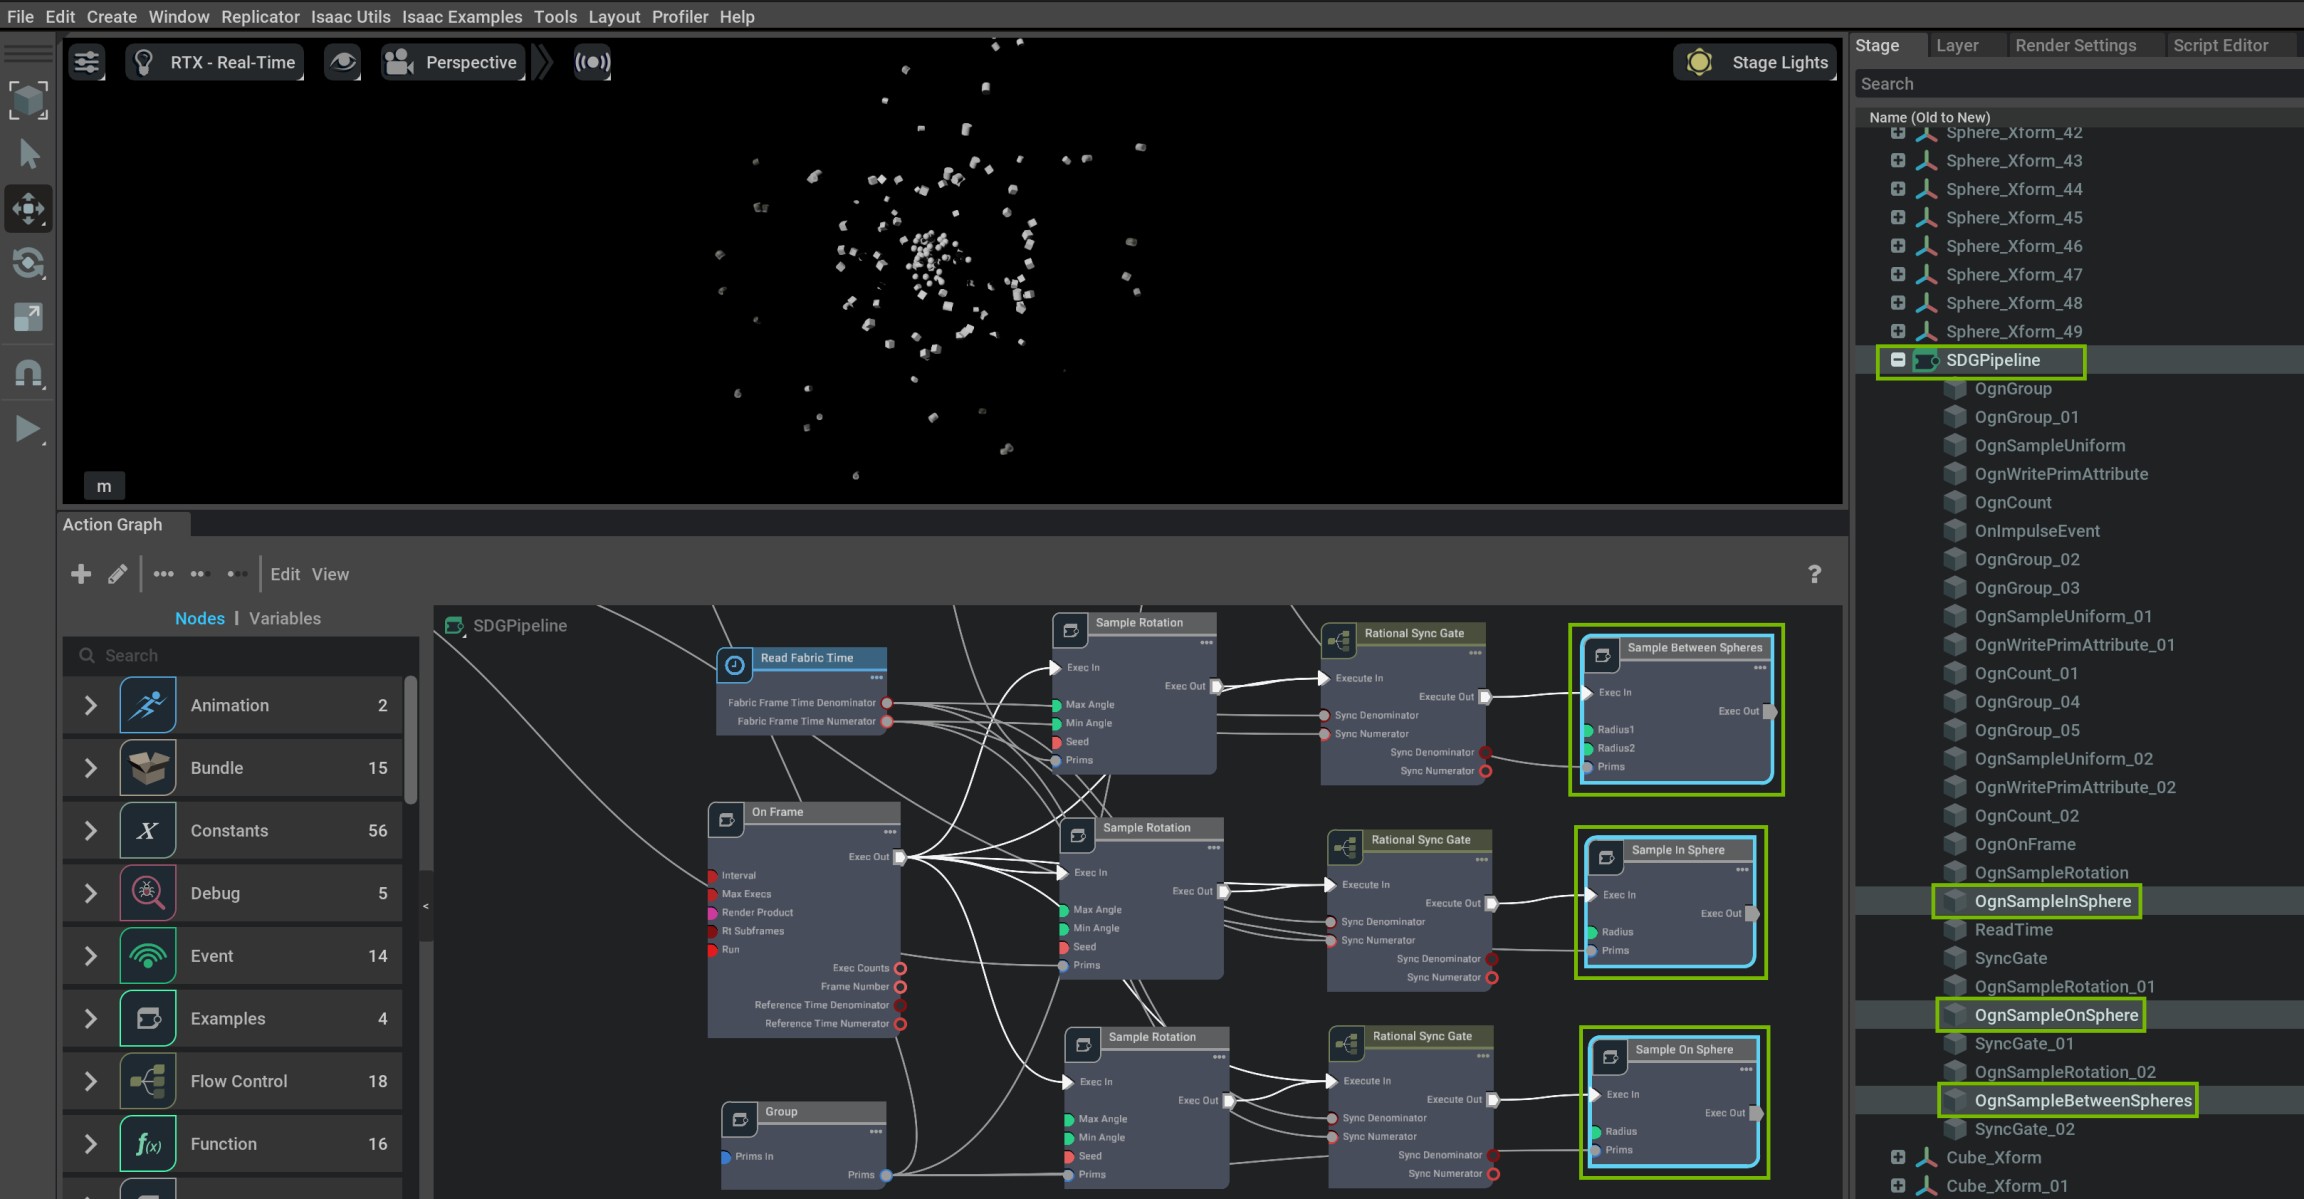Image resolution: width=2304 pixels, height=1199 pixels.
Task: Open the Action Graph View menu
Action: pyautogui.click(x=330, y=574)
